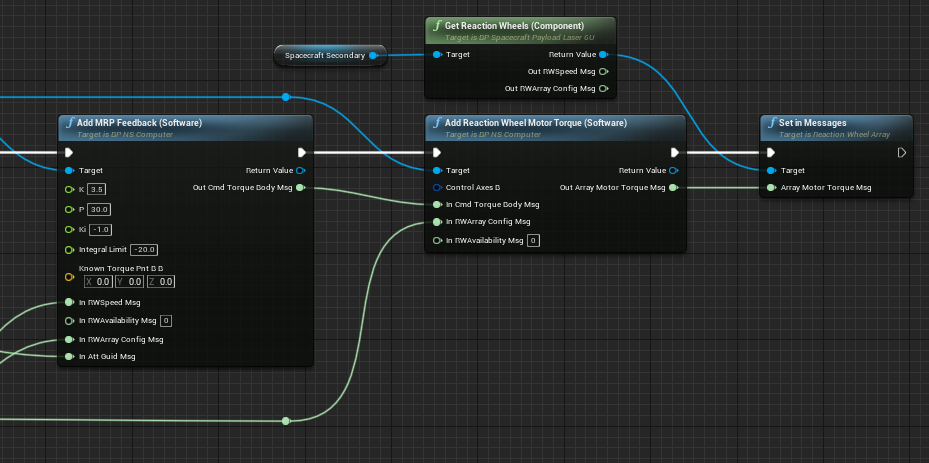Screen dimensions: 929x463
Task: Click In RWAvailability field on Motor Torque node
Action: [x=533, y=241]
